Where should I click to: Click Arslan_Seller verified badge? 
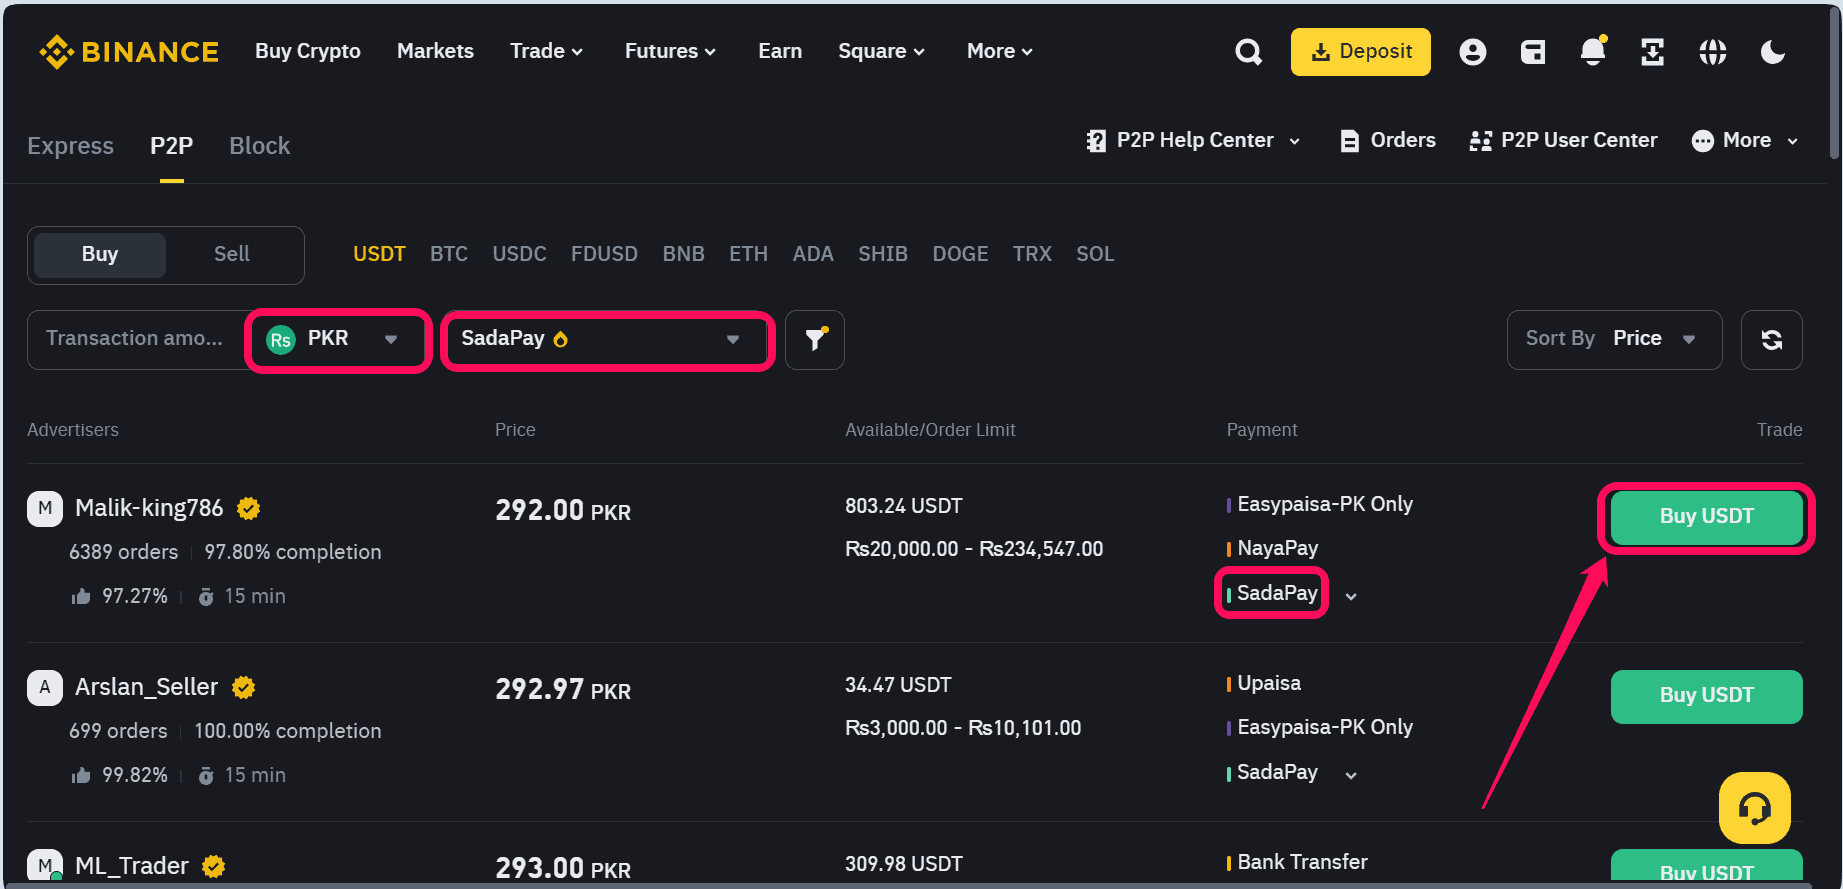tap(244, 687)
